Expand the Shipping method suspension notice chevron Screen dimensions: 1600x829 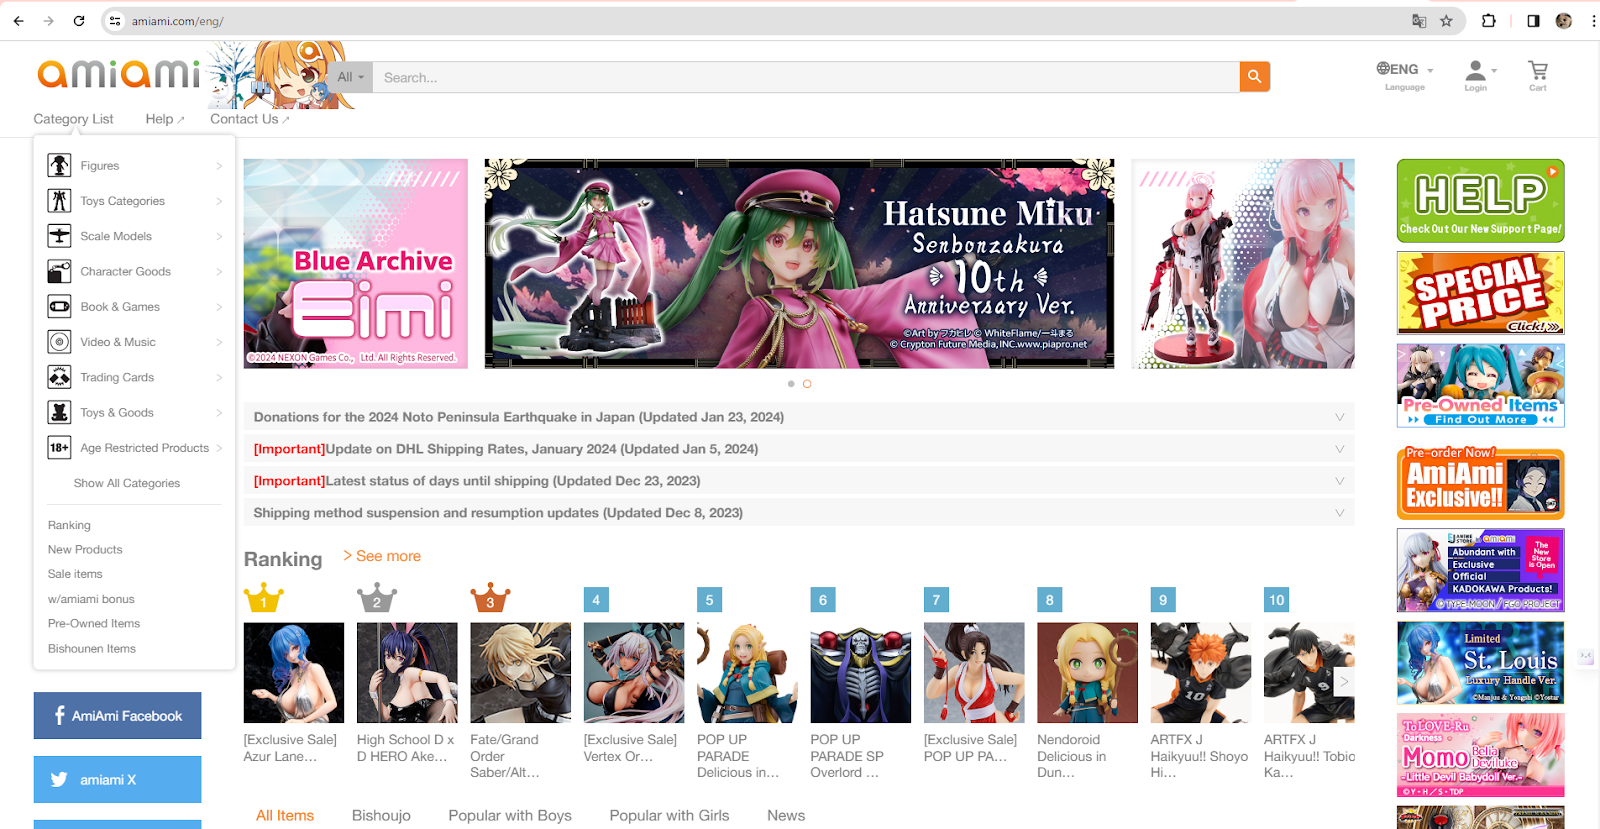point(1339,513)
